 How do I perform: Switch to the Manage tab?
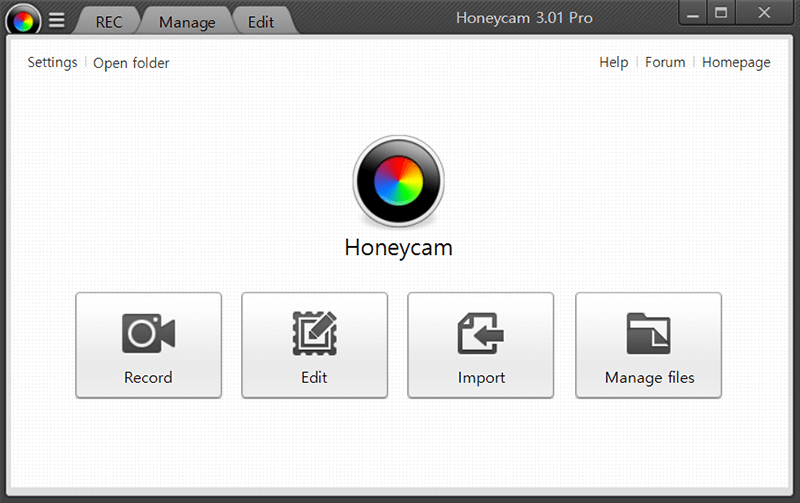pos(187,22)
